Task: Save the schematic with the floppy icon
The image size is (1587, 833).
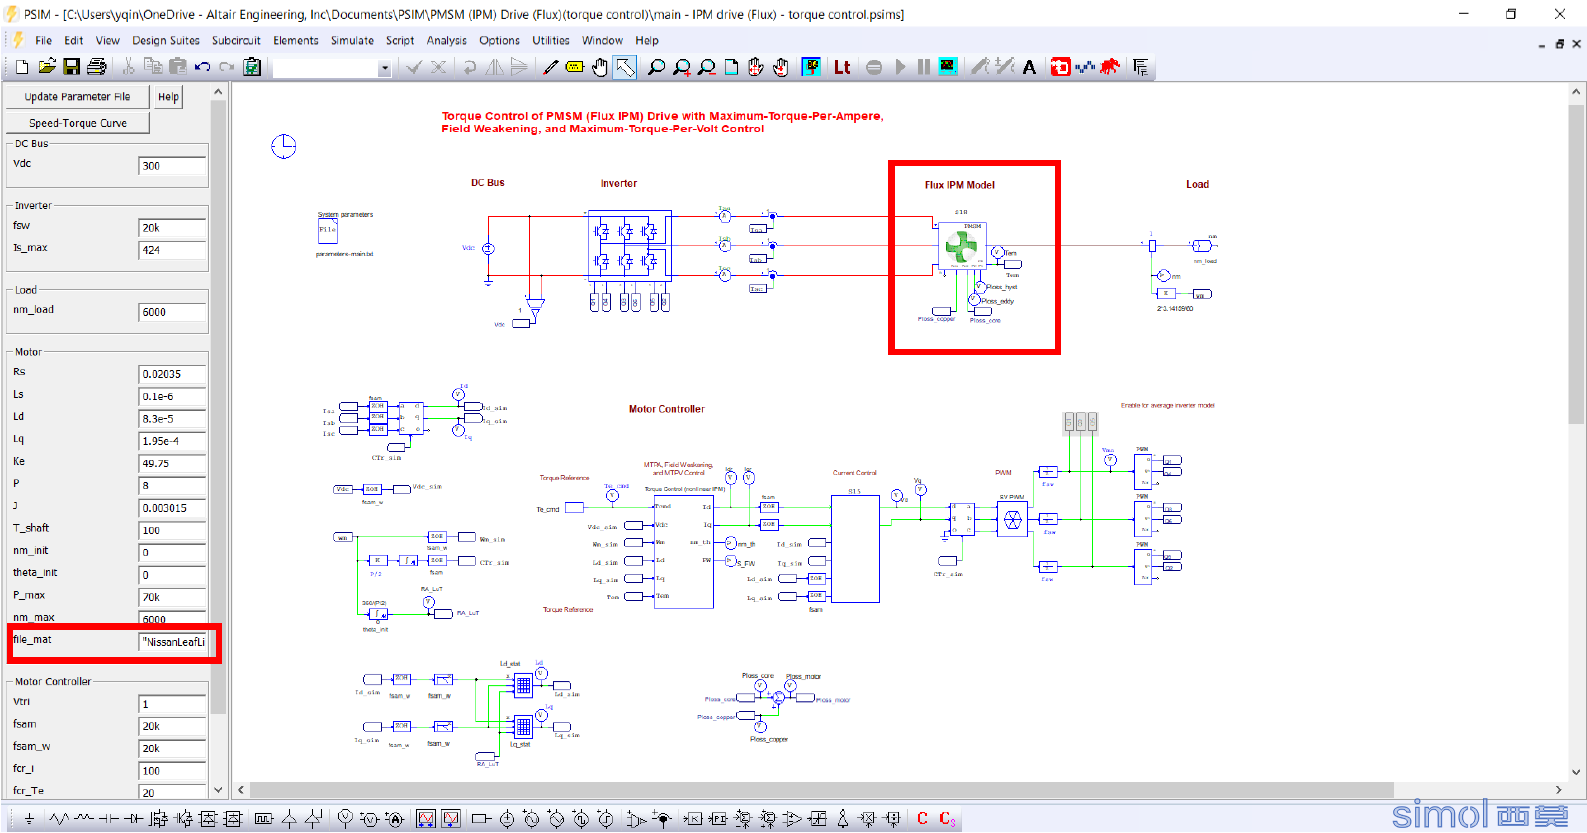Action: click(x=71, y=67)
